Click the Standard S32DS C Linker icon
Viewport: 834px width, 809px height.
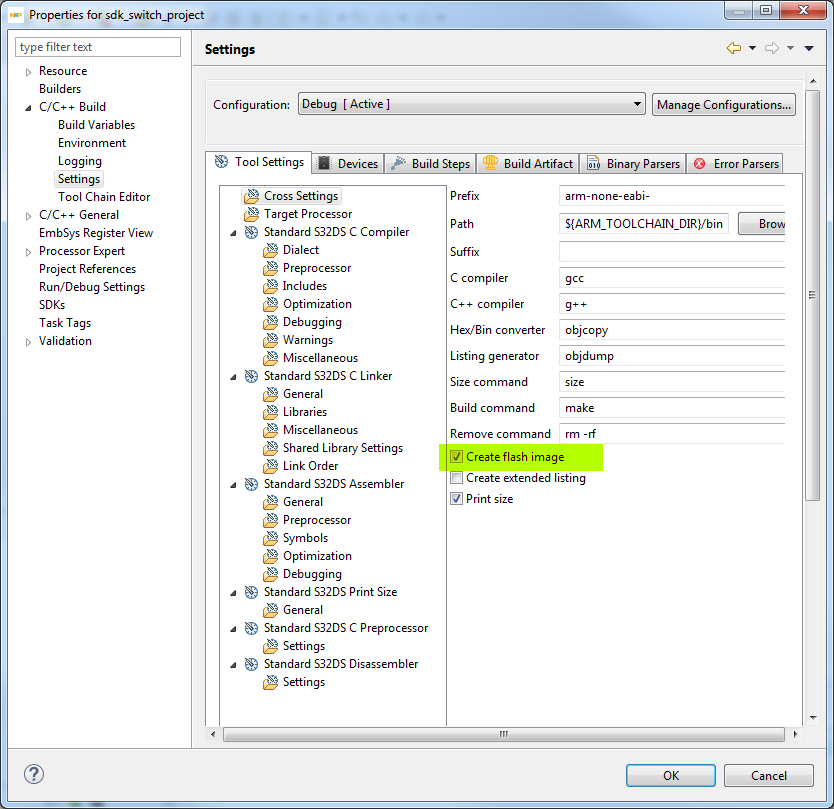point(251,376)
